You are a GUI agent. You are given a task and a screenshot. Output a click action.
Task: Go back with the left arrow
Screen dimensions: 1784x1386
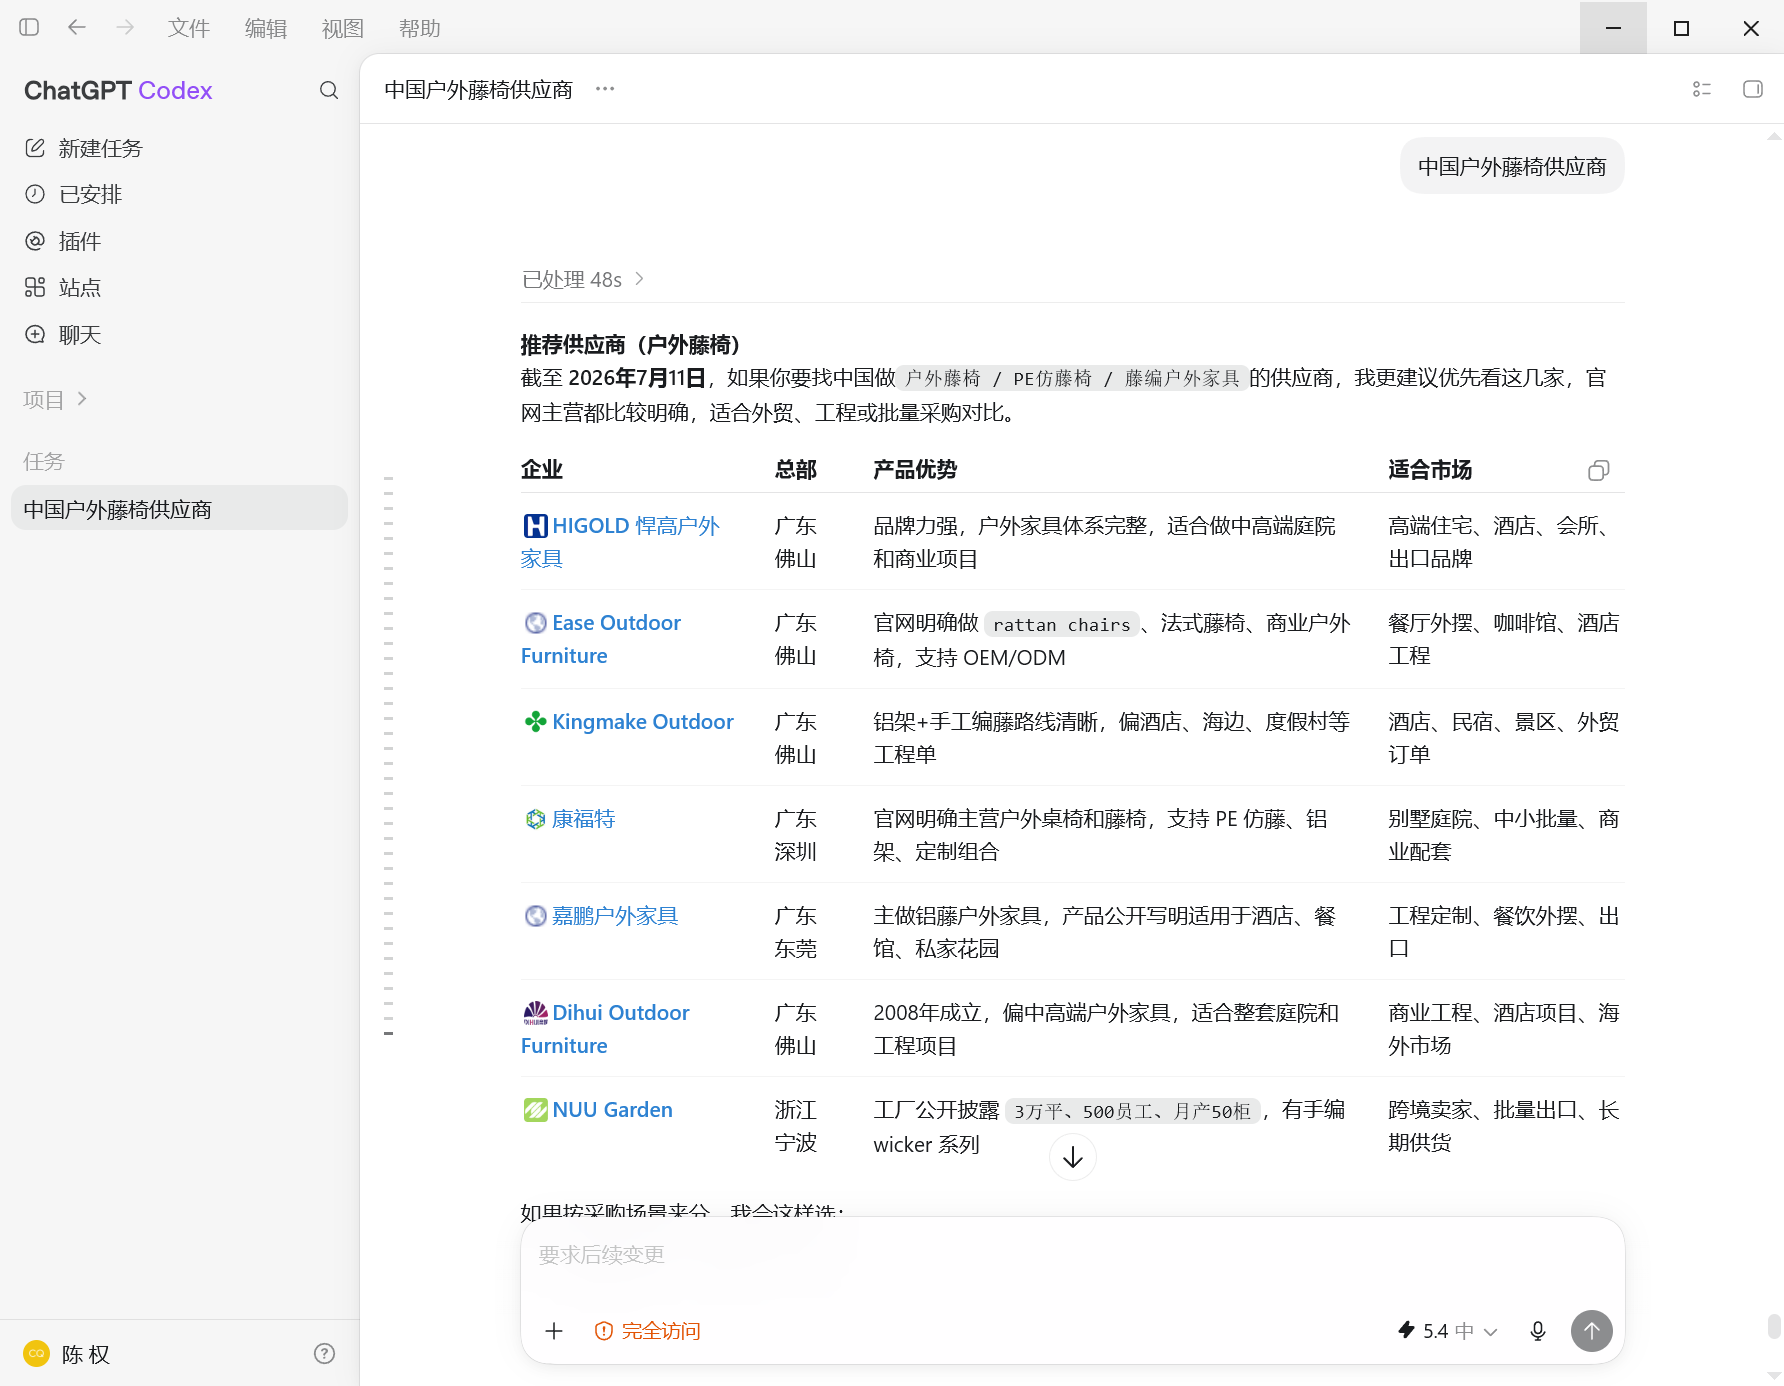76,27
